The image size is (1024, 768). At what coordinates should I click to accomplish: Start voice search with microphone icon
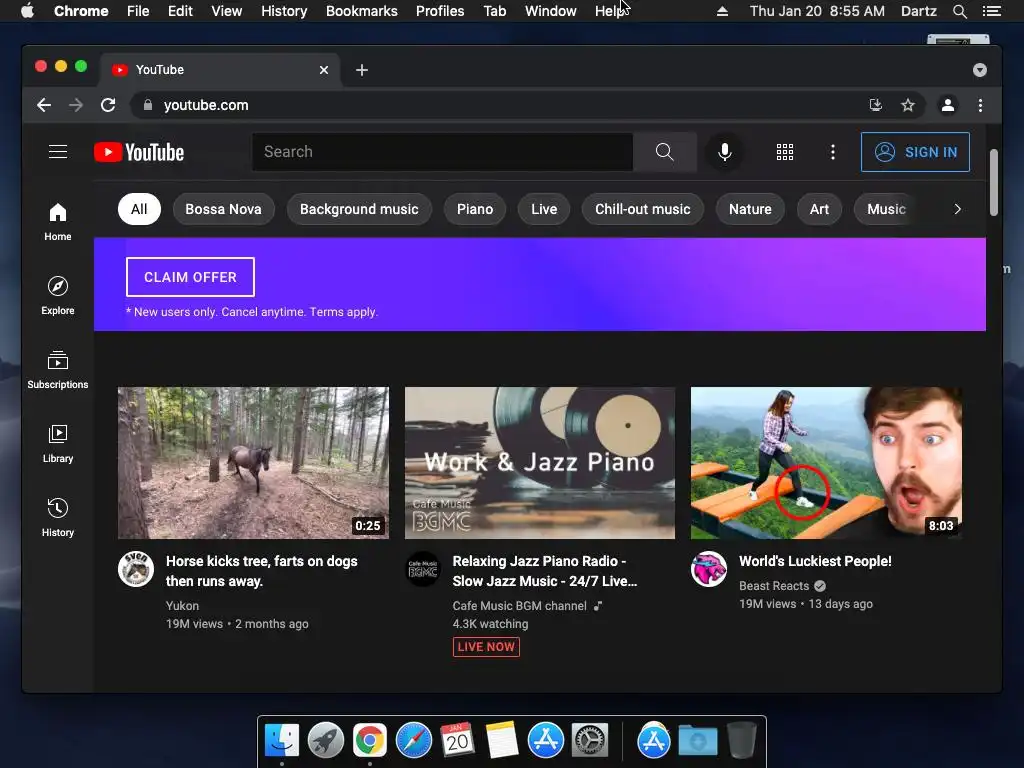point(724,152)
